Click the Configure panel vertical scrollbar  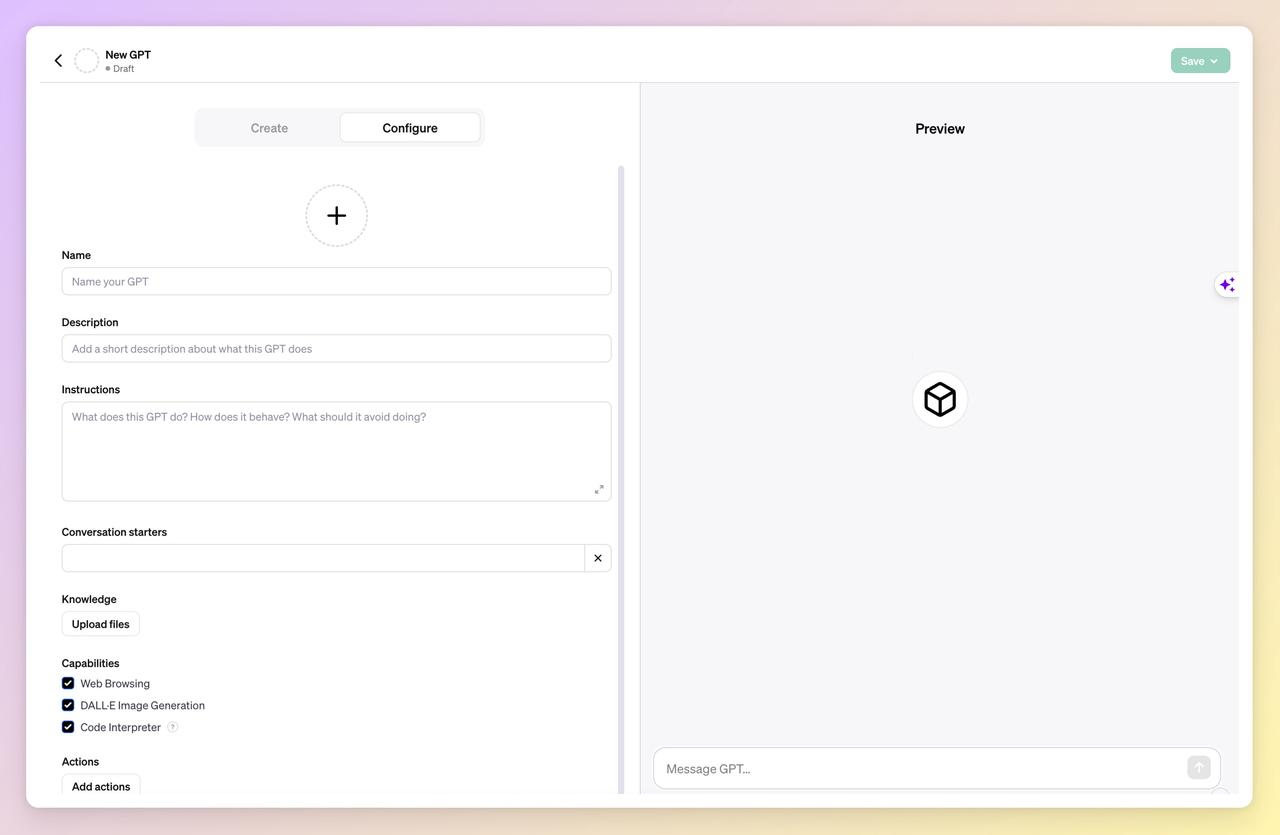[x=621, y=480]
